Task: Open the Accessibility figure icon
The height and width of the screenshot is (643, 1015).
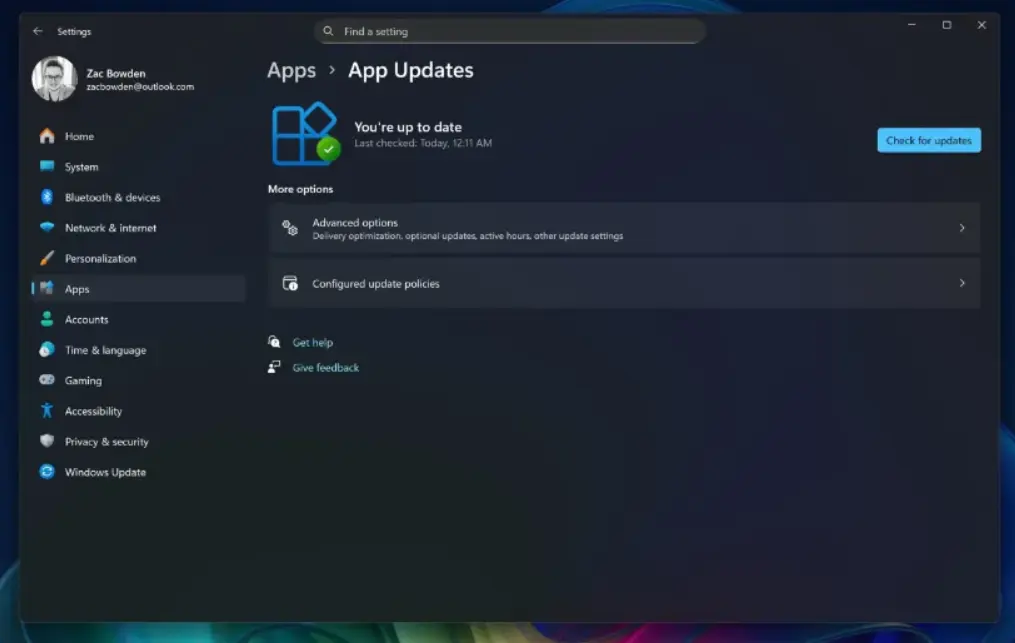Action: (x=46, y=411)
